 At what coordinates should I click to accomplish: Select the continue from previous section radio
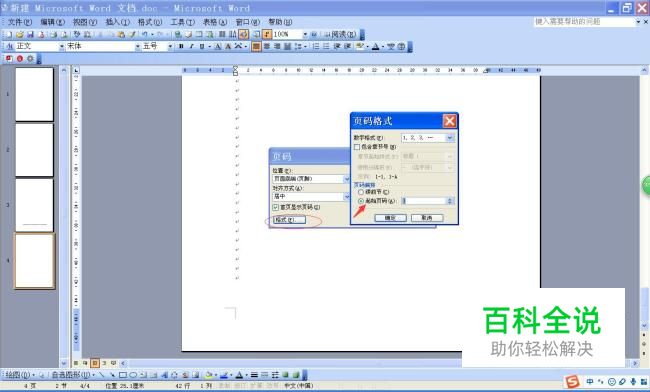pyautogui.click(x=361, y=192)
